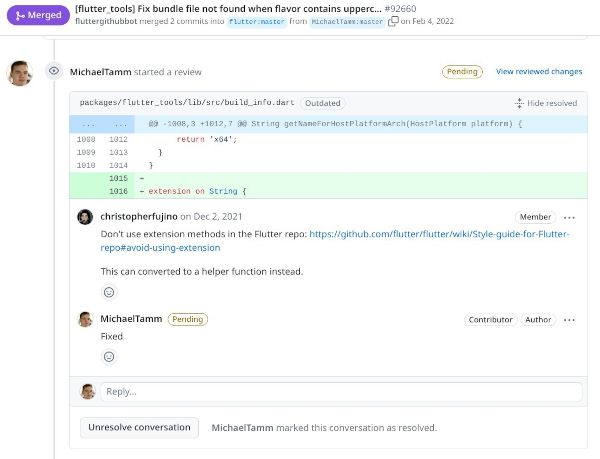Click the copy branch name icon
This screenshot has height=459, width=600.
tap(393, 21)
